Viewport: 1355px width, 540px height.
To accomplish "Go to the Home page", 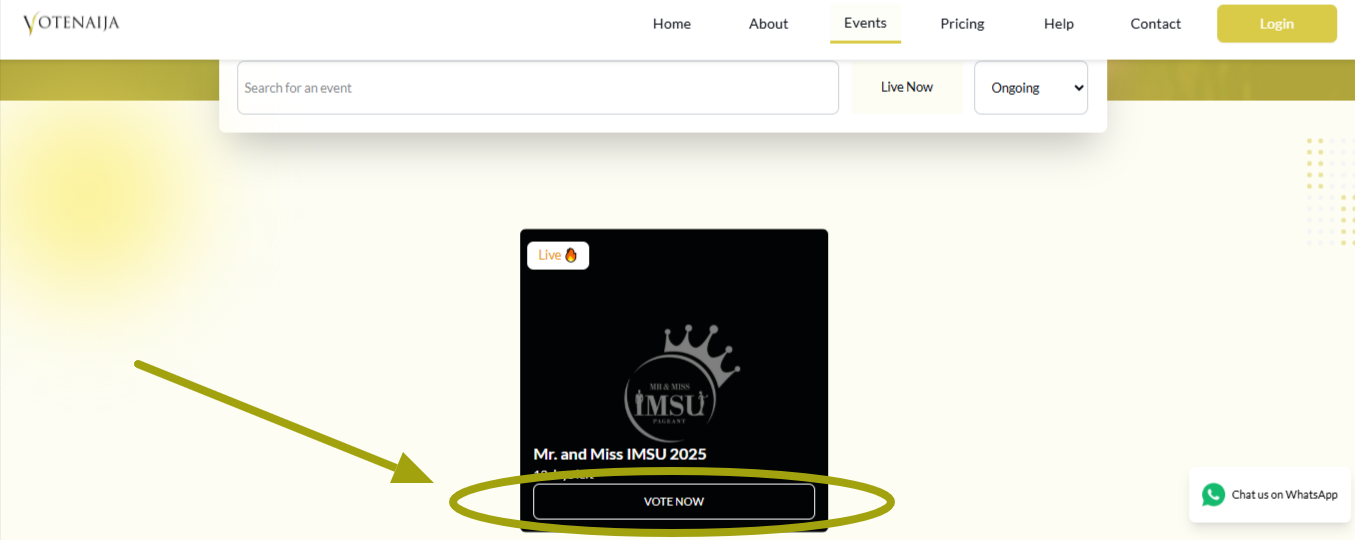I will pos(671,24).
